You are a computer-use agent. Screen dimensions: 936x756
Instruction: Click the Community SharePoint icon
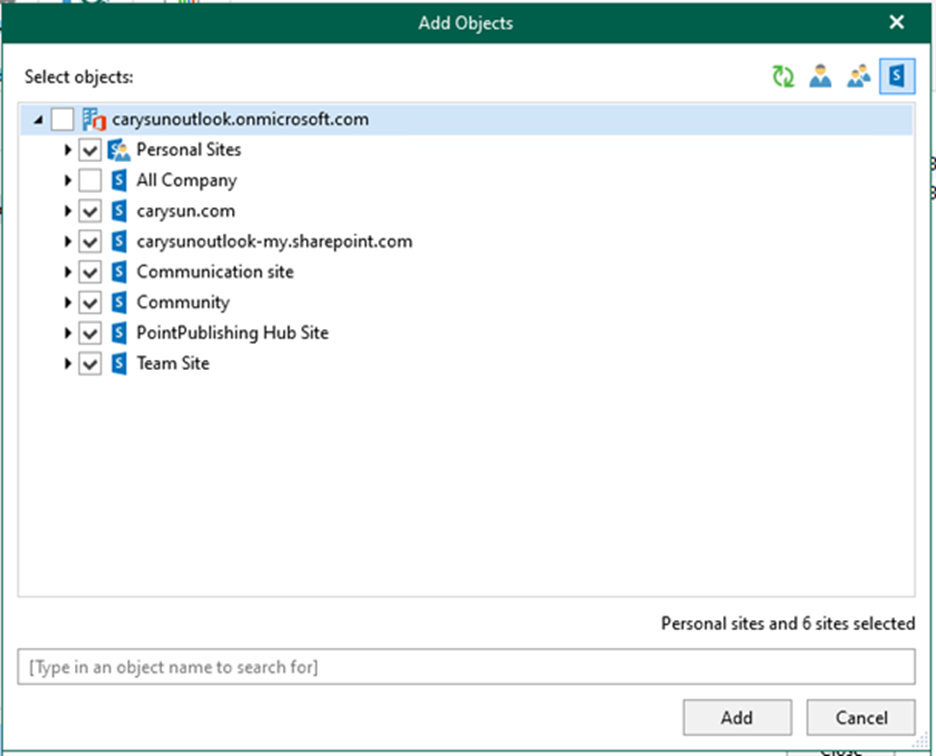pos(119,302)
